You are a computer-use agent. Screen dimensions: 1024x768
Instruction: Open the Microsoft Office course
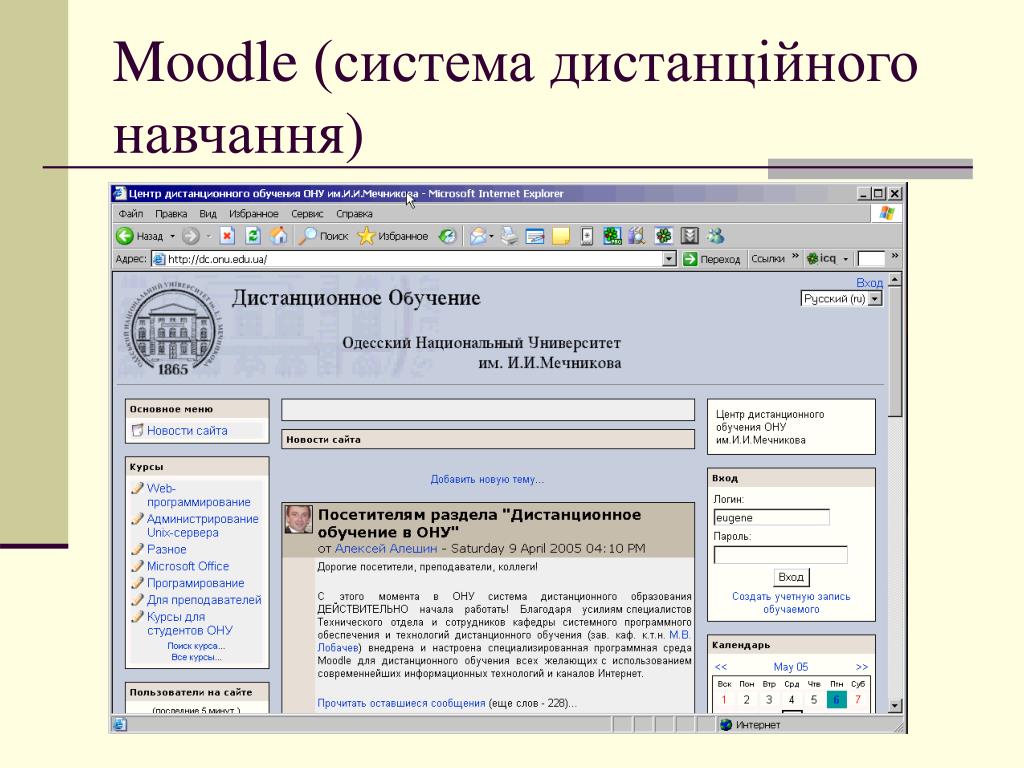(x=188, y=566)
